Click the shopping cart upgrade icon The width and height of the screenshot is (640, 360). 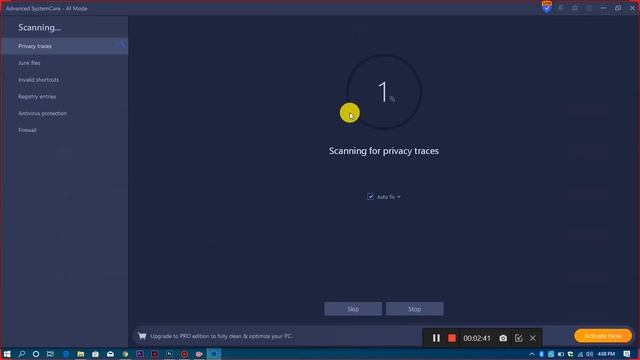pos(142,336)
